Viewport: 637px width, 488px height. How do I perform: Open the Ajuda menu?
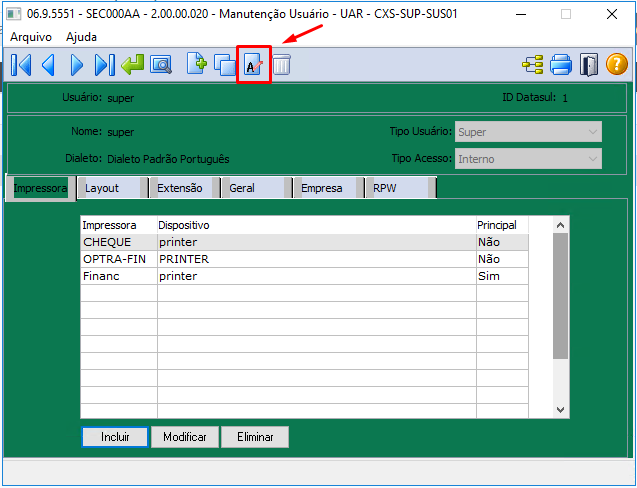coord(81,37)
